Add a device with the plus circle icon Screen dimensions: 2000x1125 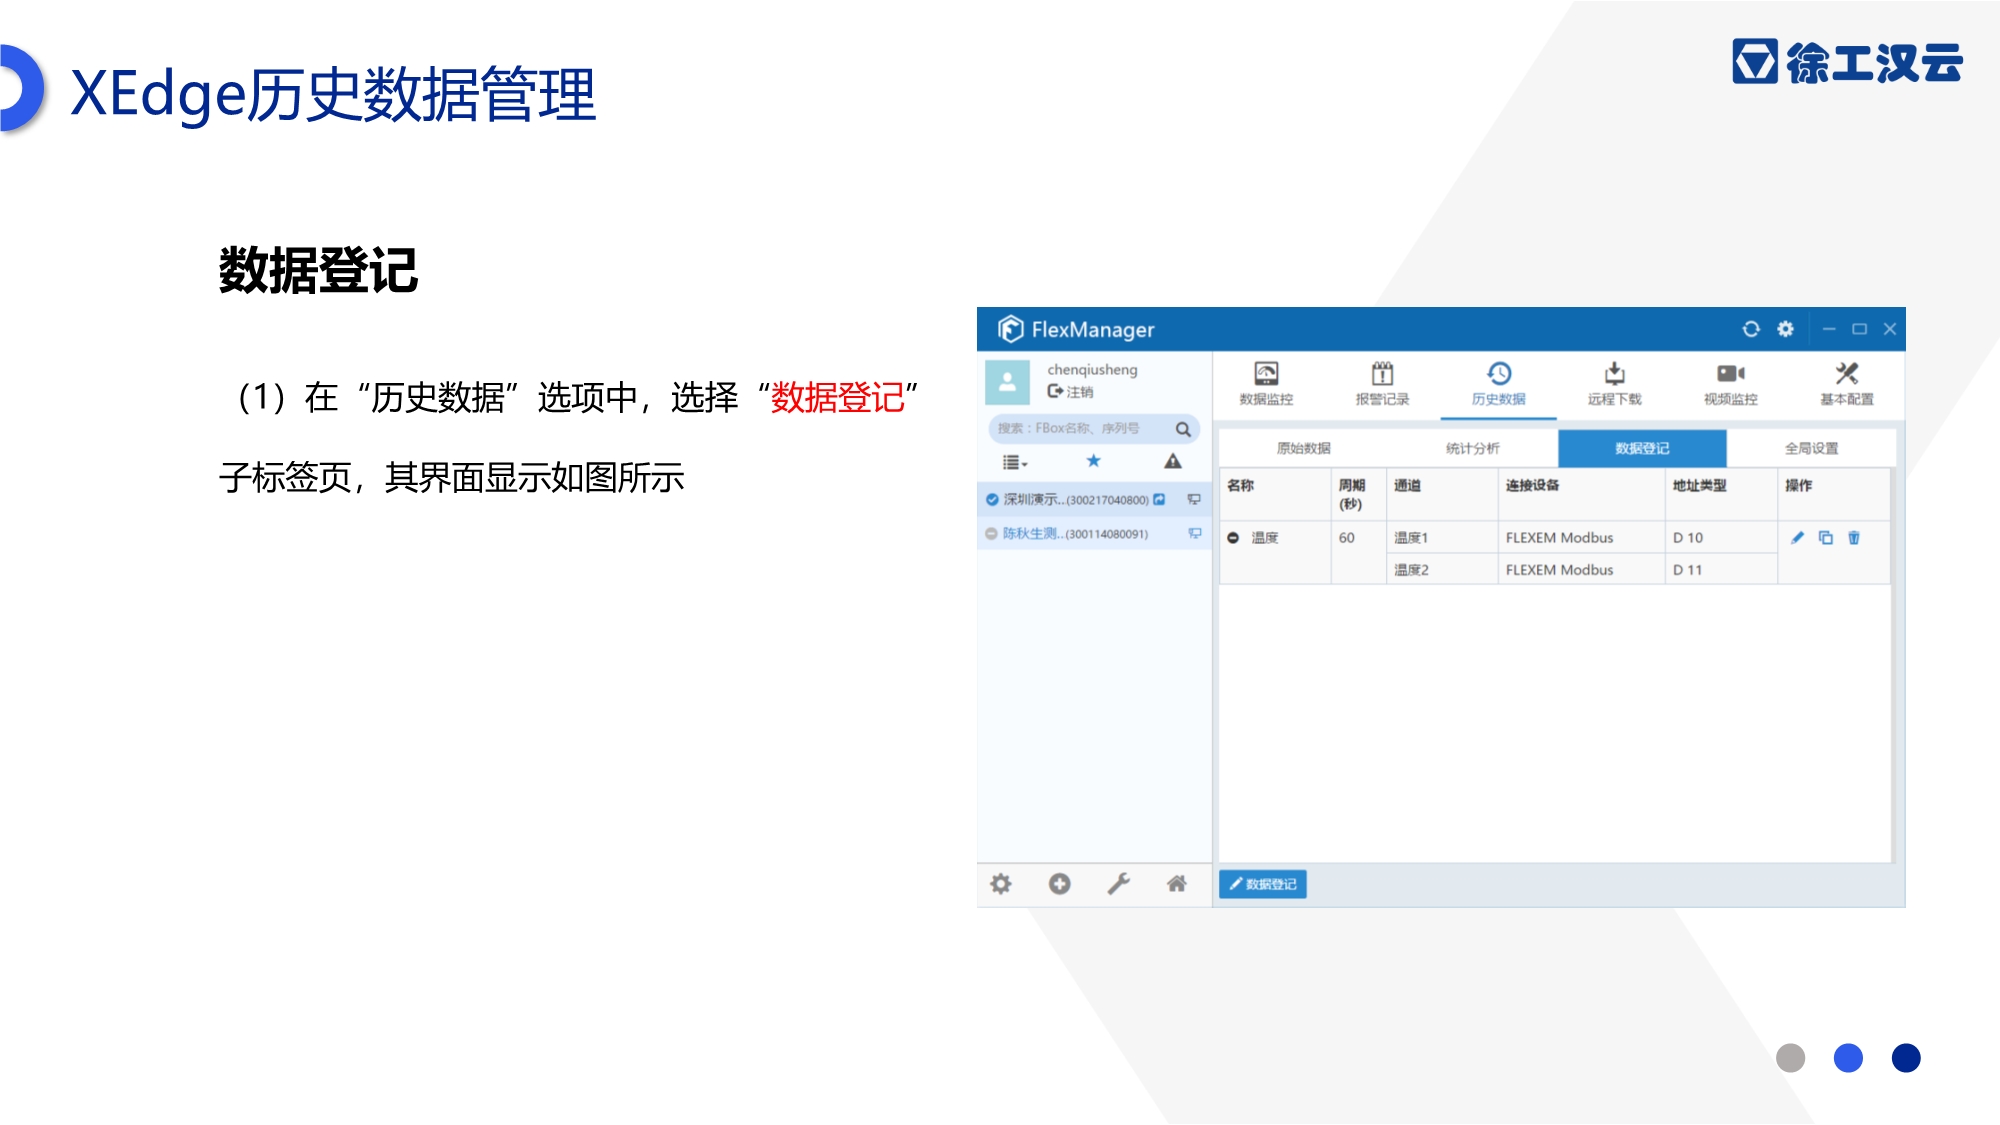click(1060, 884)
